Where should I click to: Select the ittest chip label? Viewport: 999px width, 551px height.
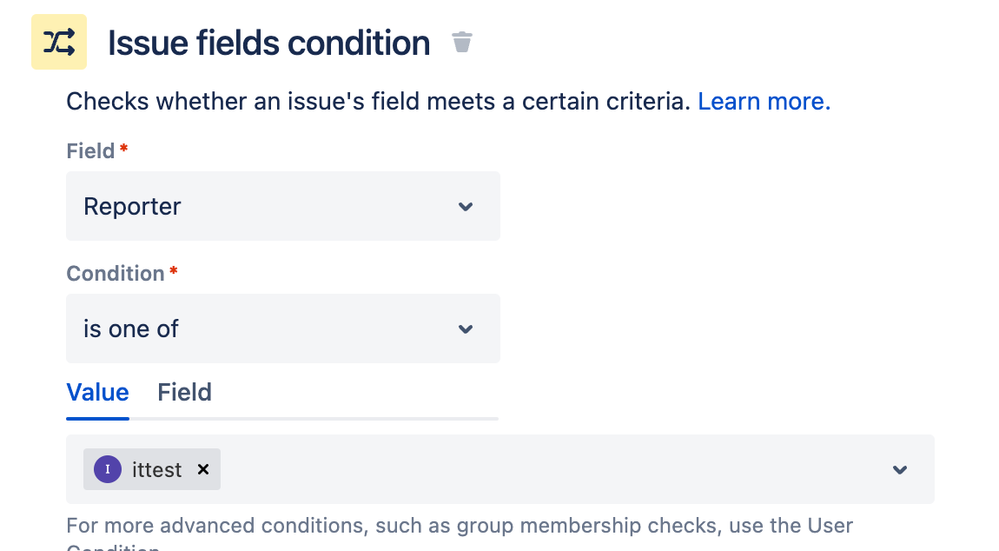point(157,470)
